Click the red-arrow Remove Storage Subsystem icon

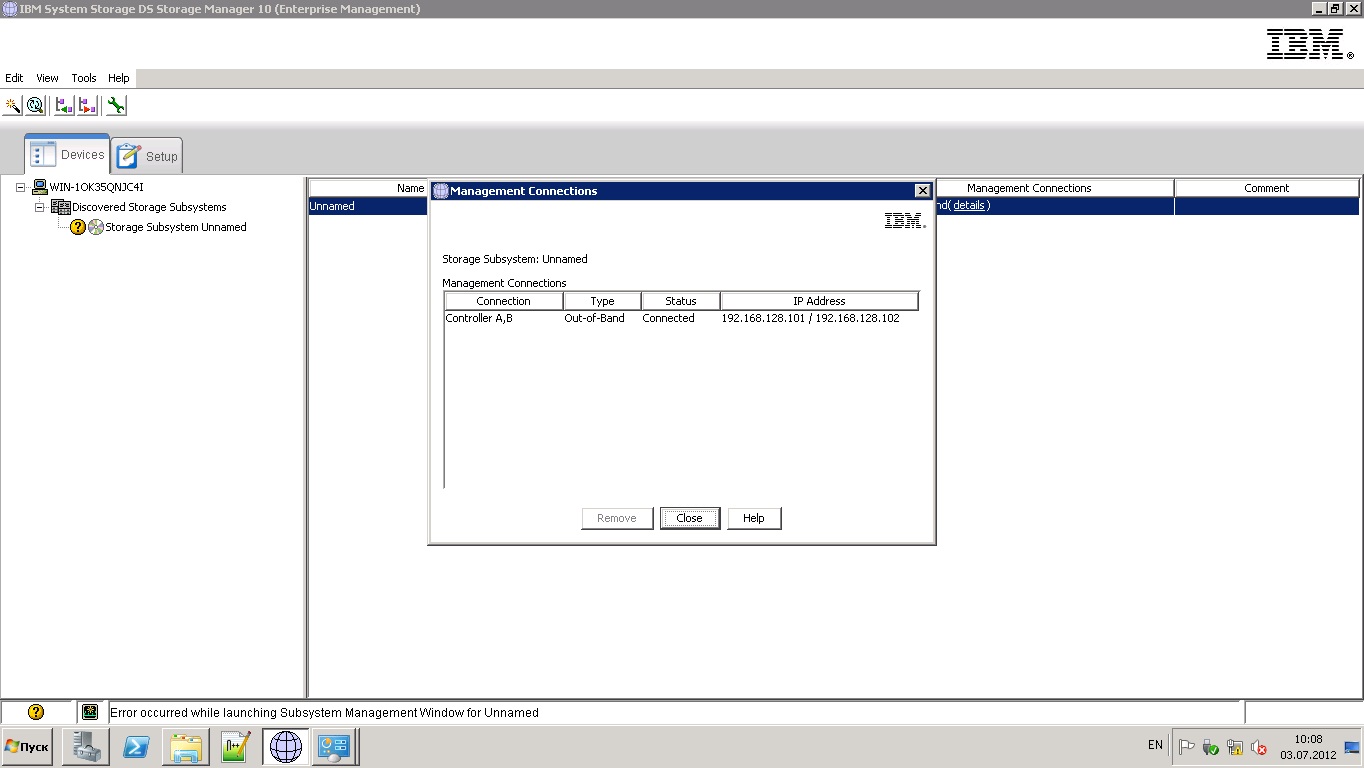pyautogui.click(x=87, y=105)
